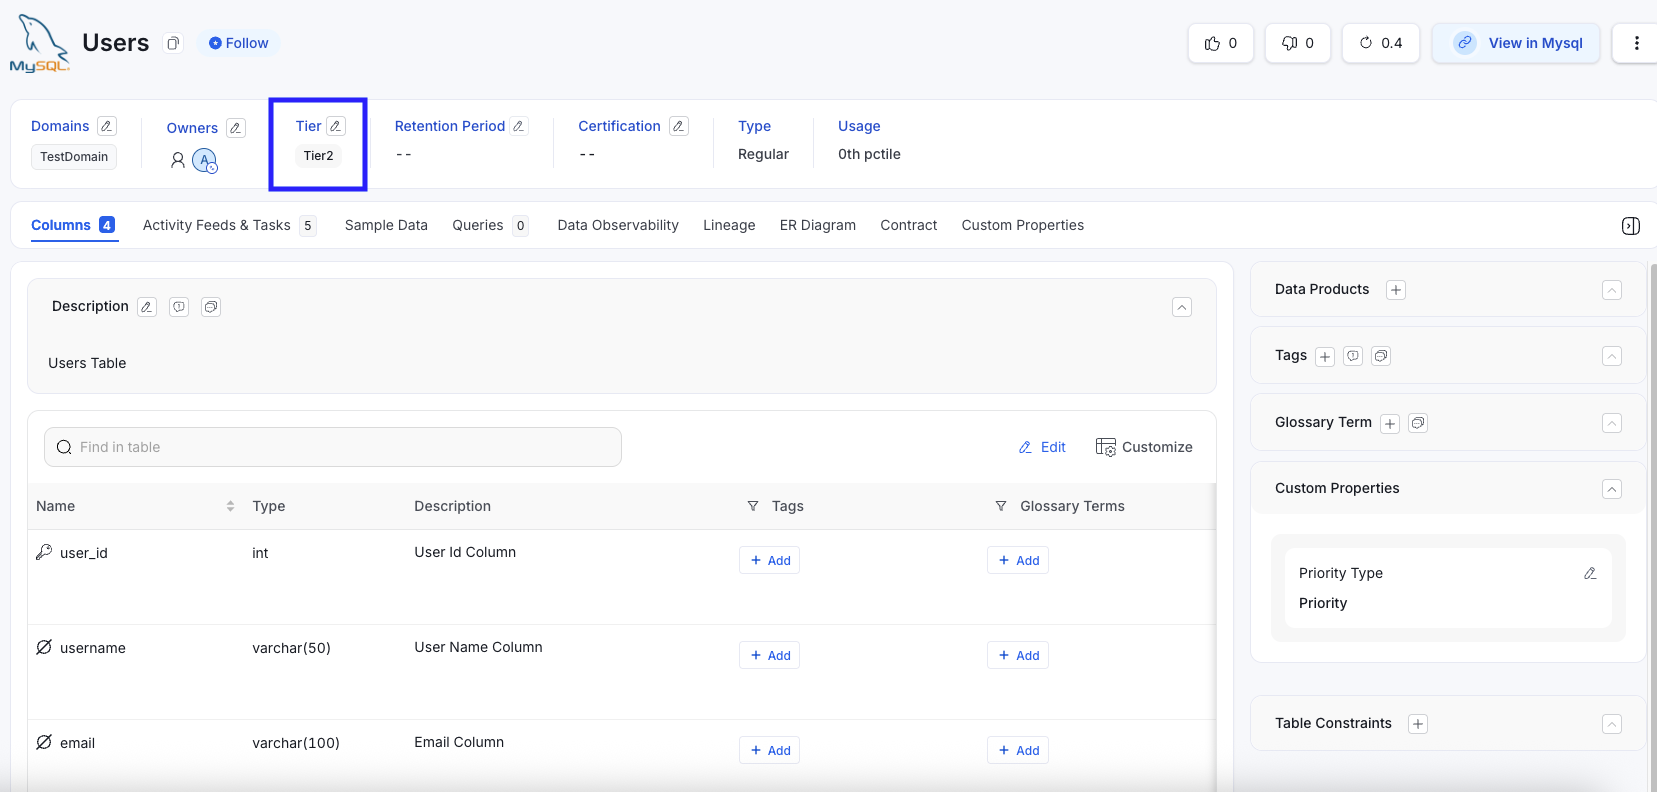
Task: Click the thumbs down vote button
Action: [1298, 43]
